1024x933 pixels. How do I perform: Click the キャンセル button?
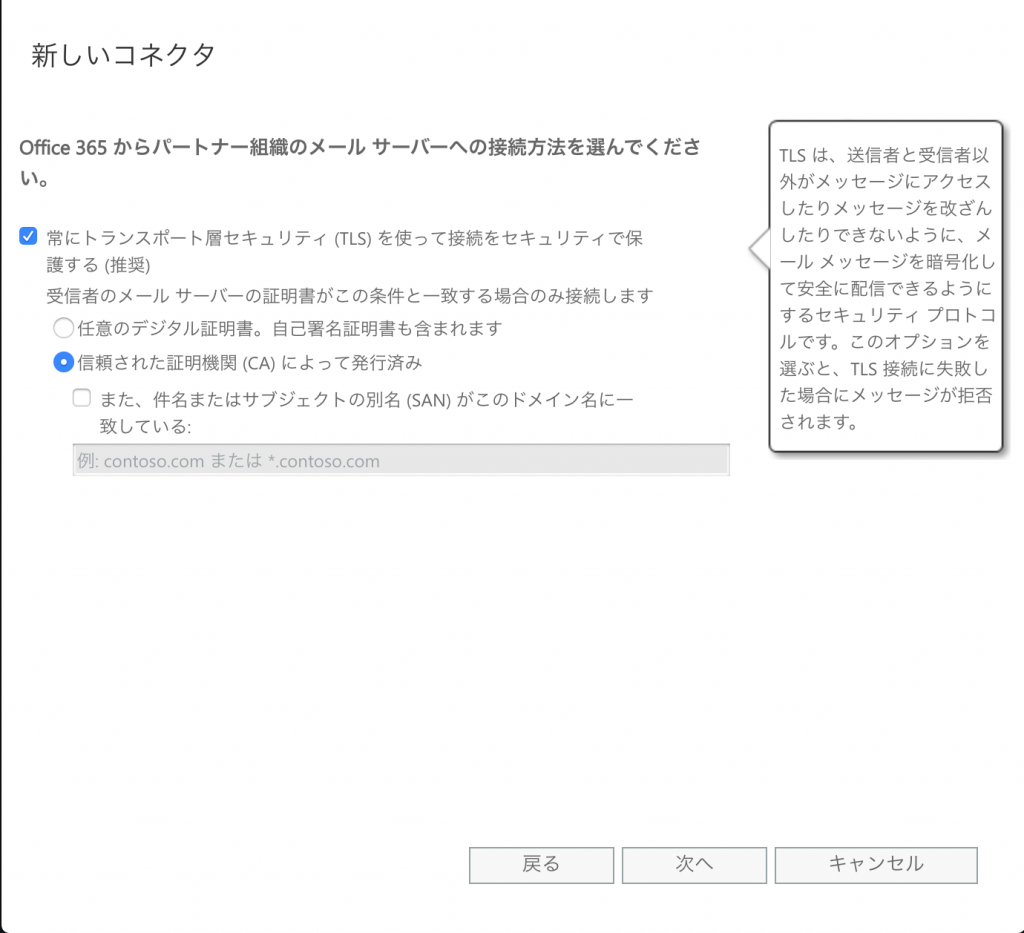coord(876,865)
